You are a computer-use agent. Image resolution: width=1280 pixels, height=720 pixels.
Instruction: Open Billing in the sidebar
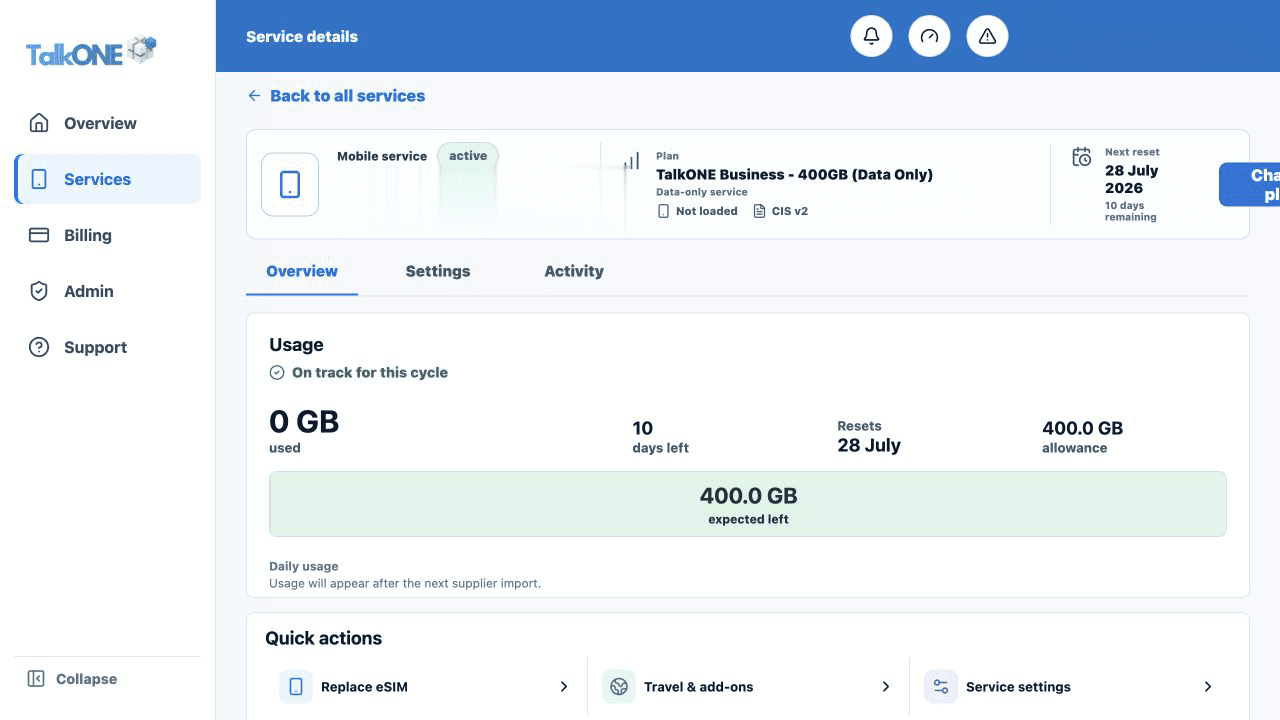tap(107, 235)
